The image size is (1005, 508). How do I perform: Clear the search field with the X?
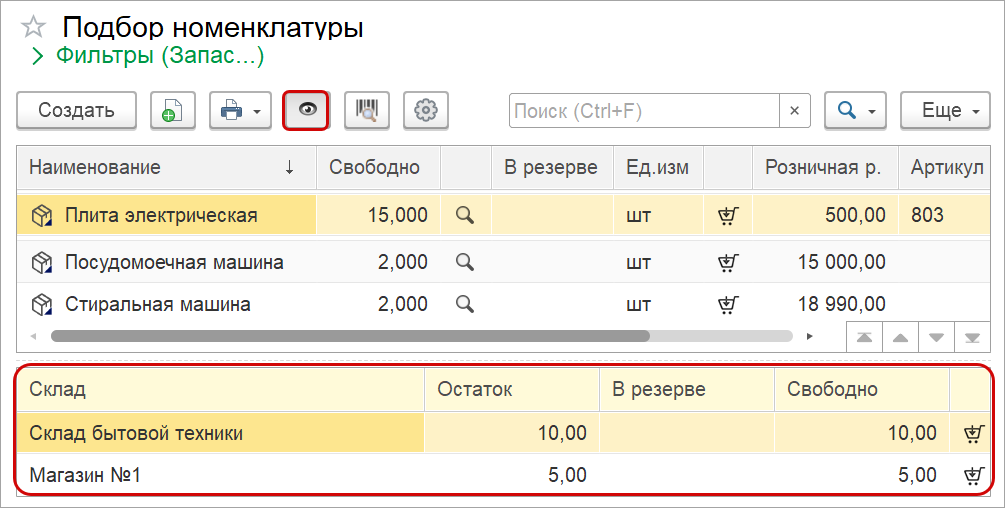[x=794, y=111]
